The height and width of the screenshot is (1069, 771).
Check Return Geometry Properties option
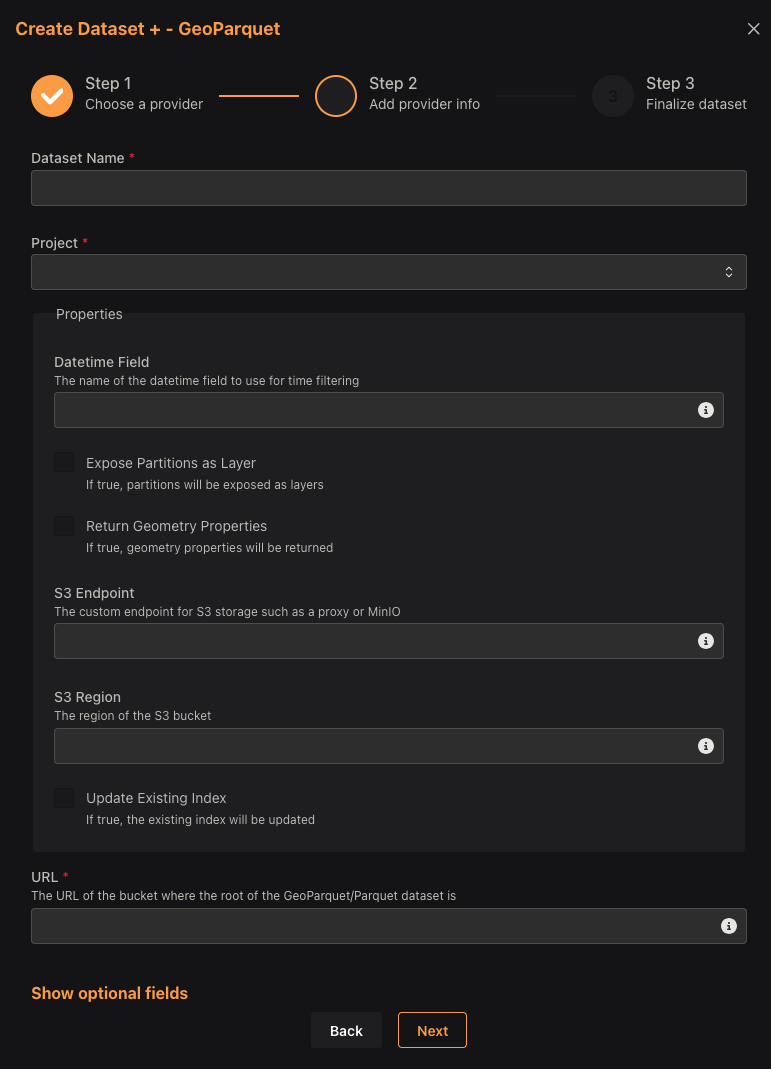[x=64, y=526]
